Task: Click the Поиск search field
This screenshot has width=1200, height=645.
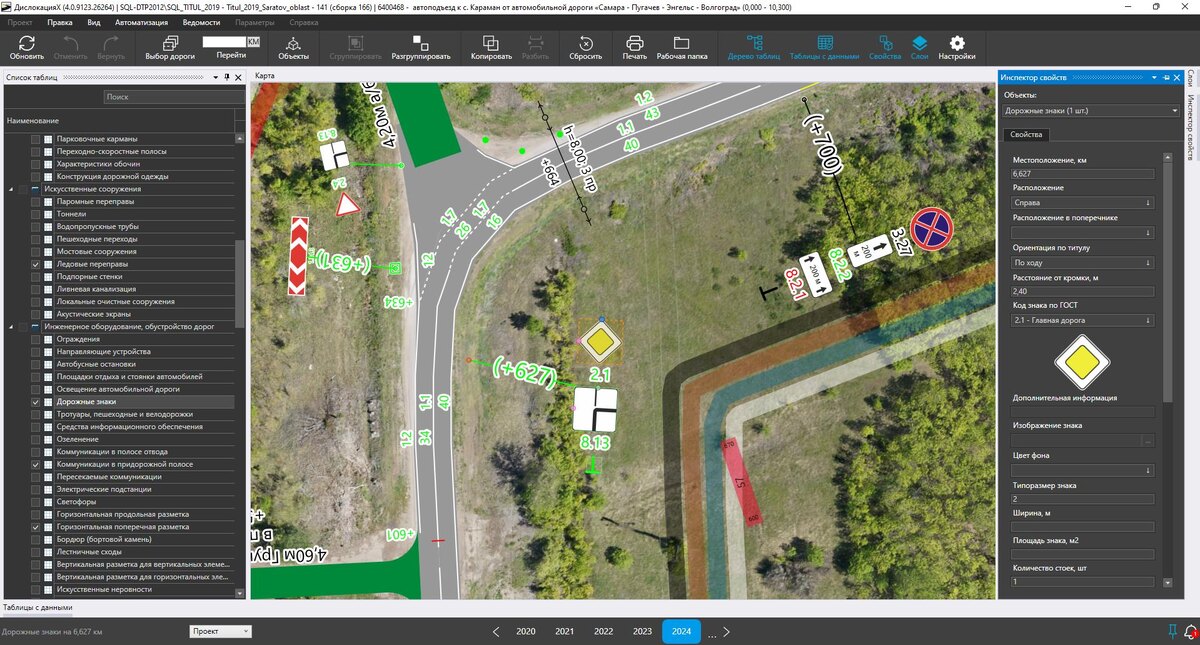Action: (x=174, y=97)
